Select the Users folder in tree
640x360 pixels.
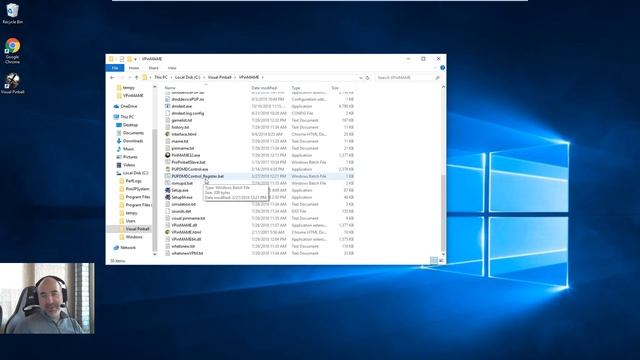pyautogui.click(x=131, y=221)
